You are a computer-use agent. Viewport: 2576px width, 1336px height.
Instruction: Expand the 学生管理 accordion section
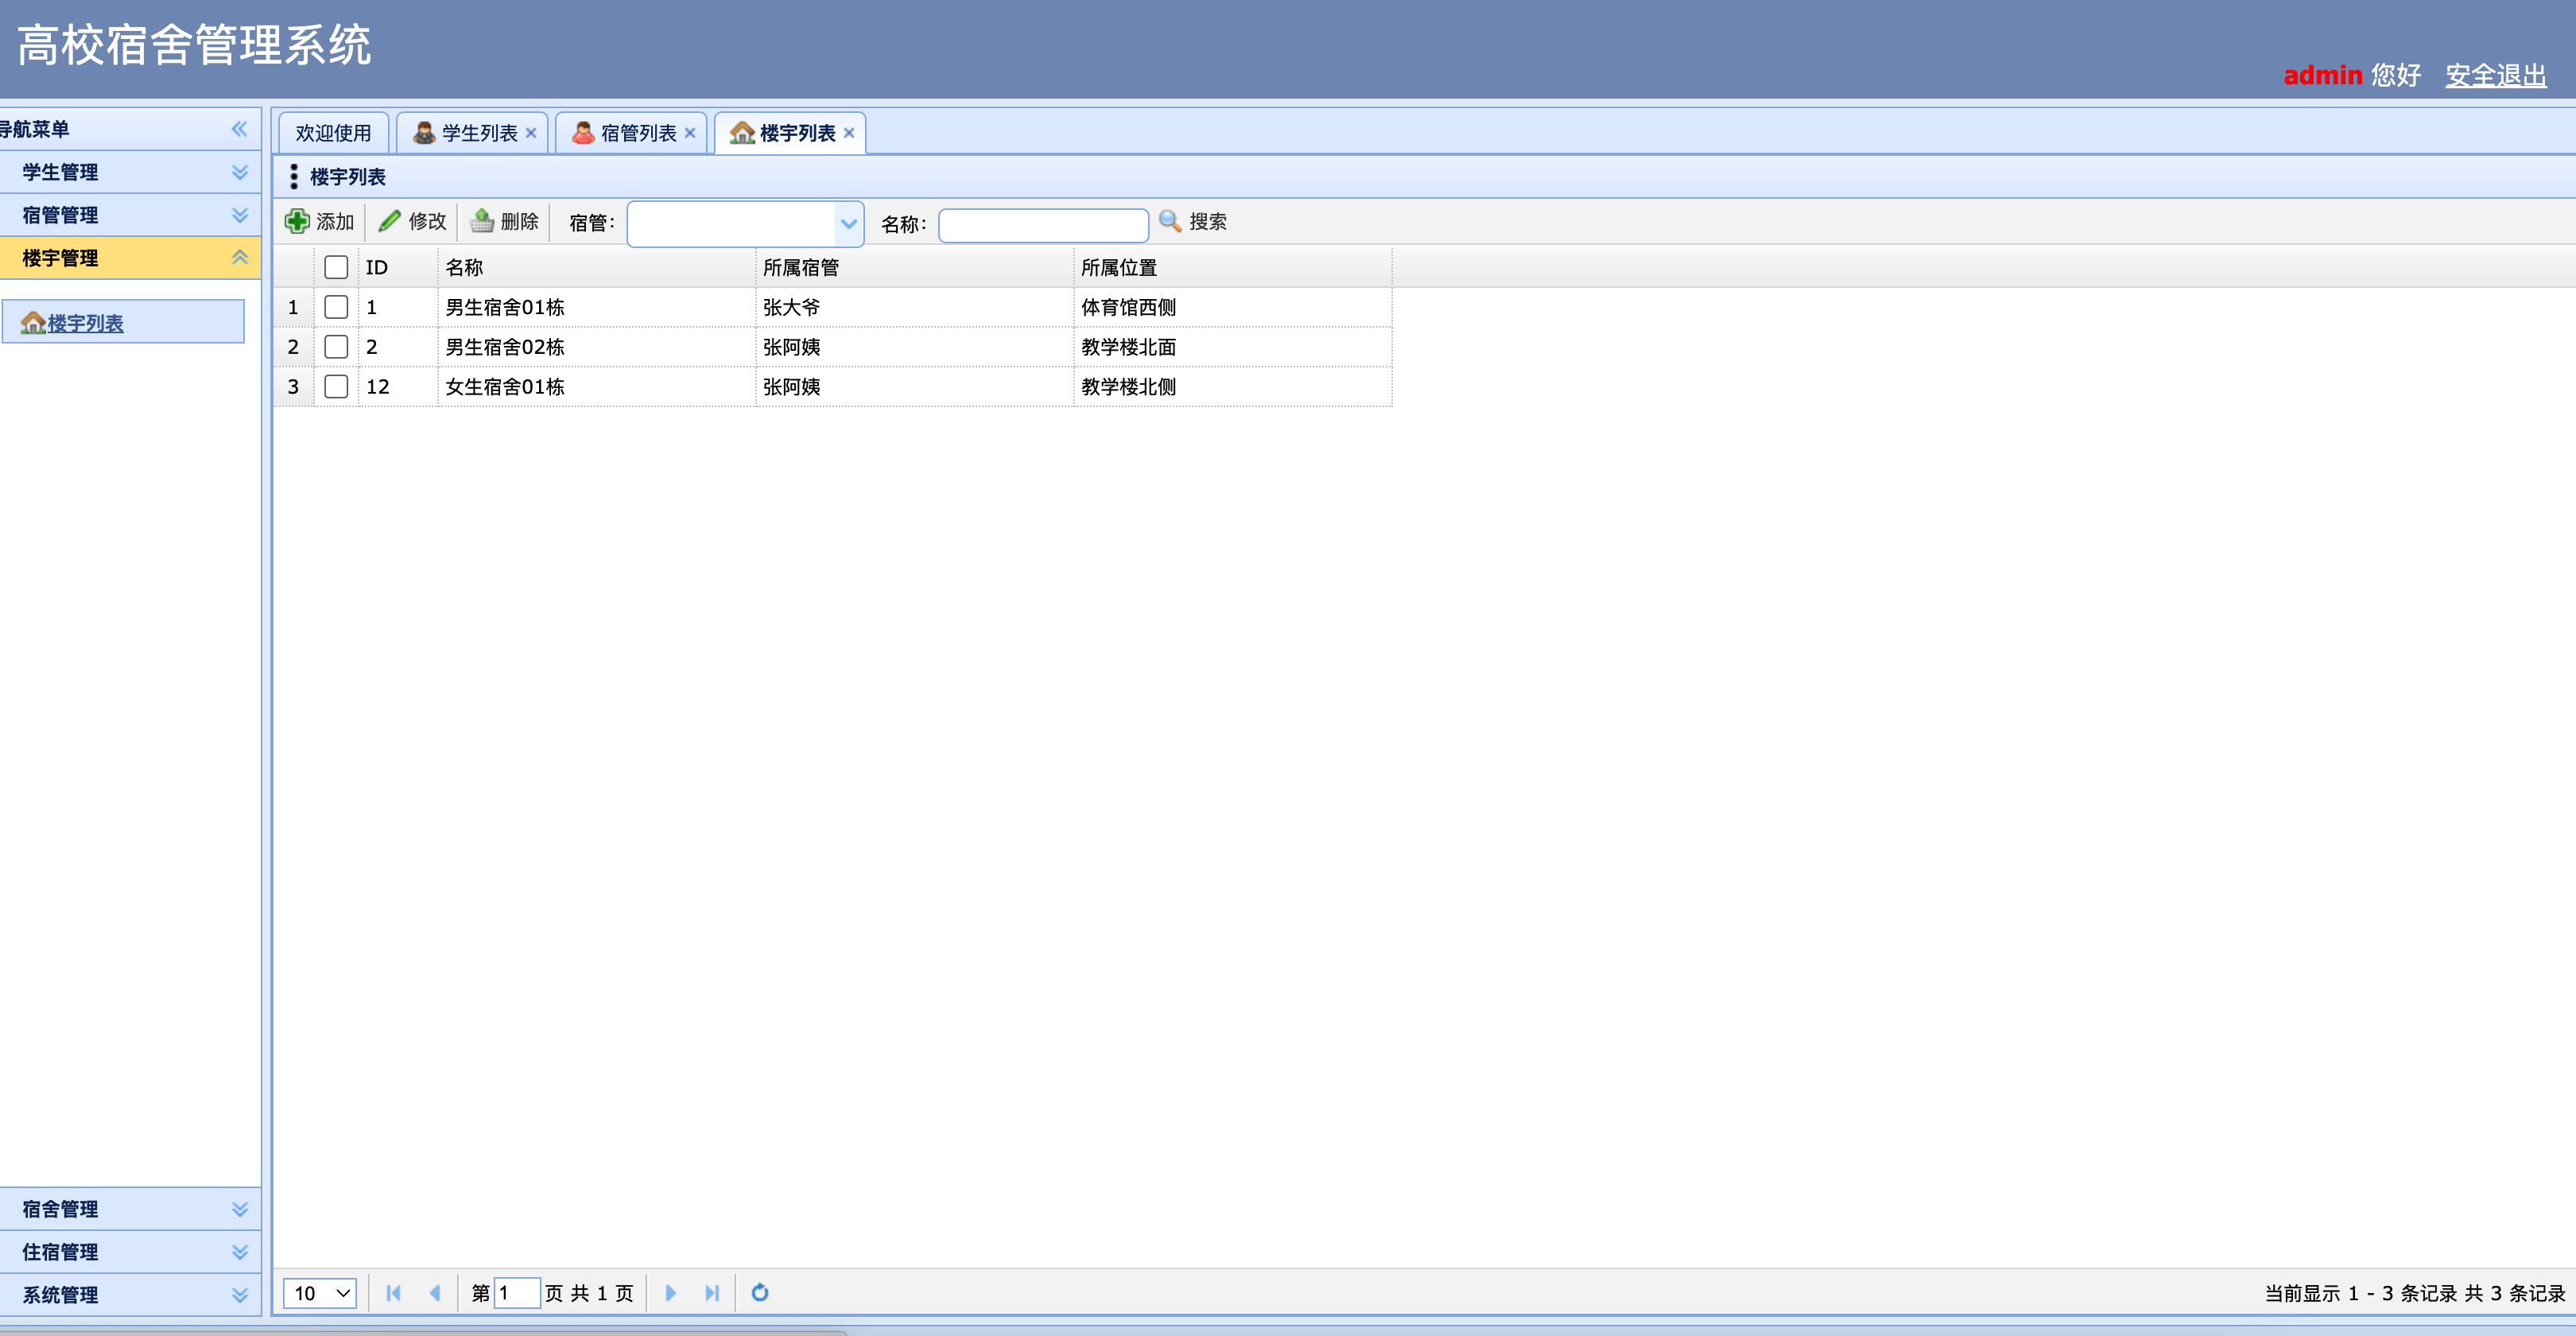(130, 172)
